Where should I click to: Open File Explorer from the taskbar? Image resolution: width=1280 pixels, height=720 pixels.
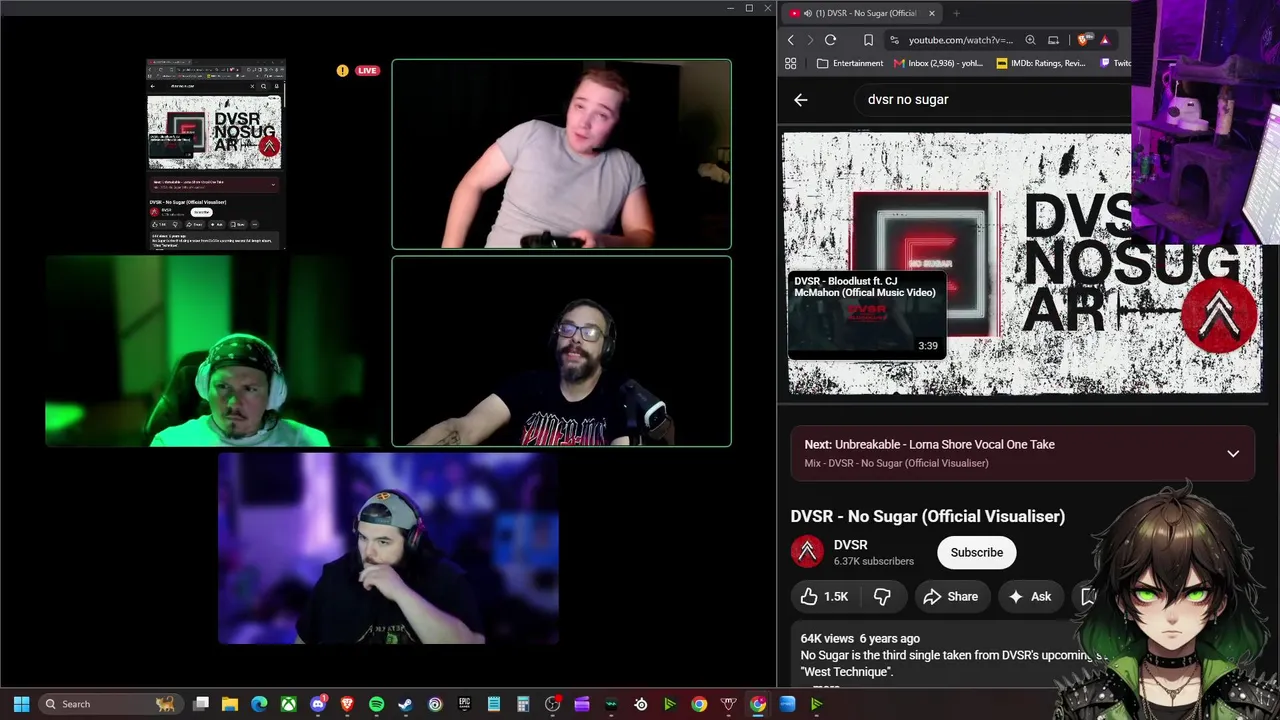pos(230,704)
